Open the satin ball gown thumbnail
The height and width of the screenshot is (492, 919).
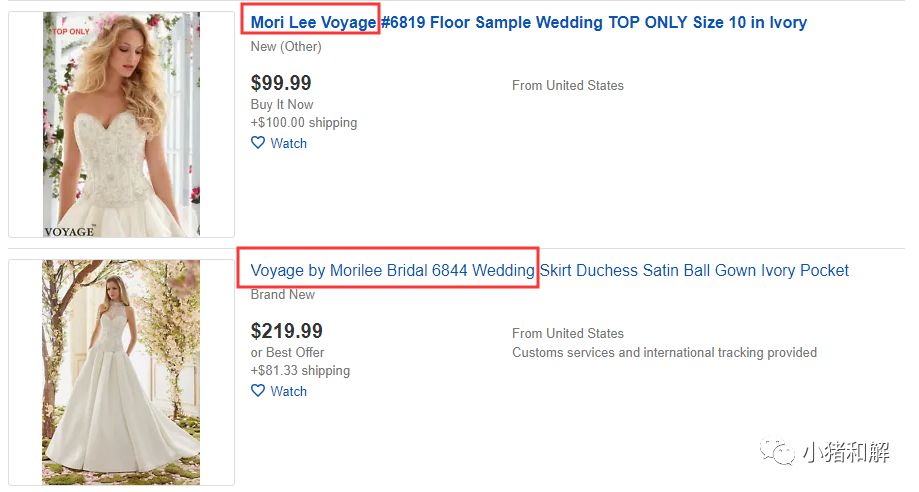[121, 372]
